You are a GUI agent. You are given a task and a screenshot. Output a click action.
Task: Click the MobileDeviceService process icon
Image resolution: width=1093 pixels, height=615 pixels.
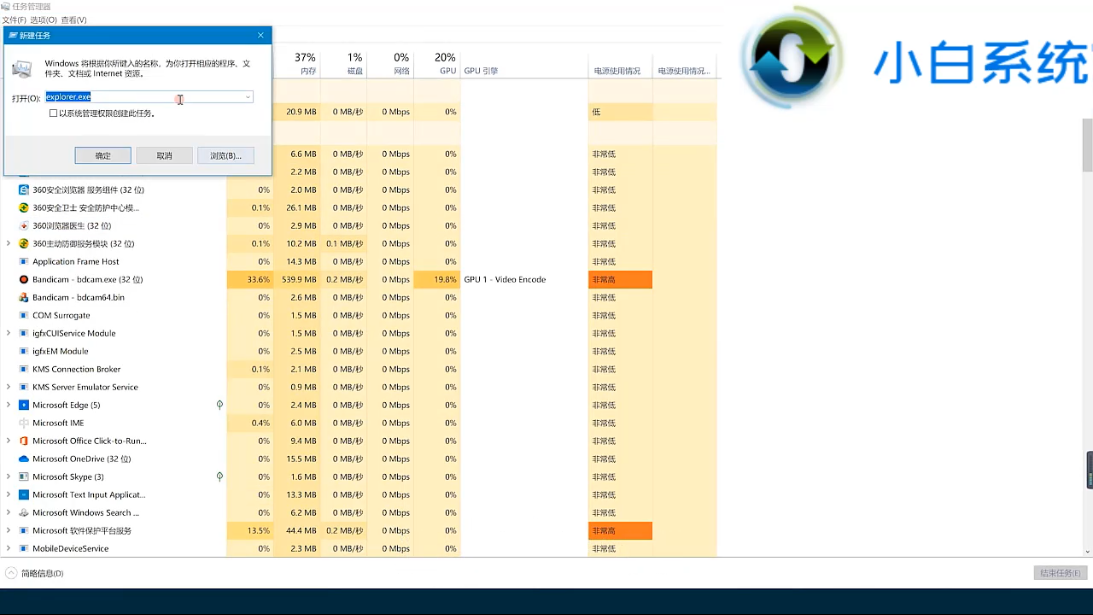tap(24, 549)
